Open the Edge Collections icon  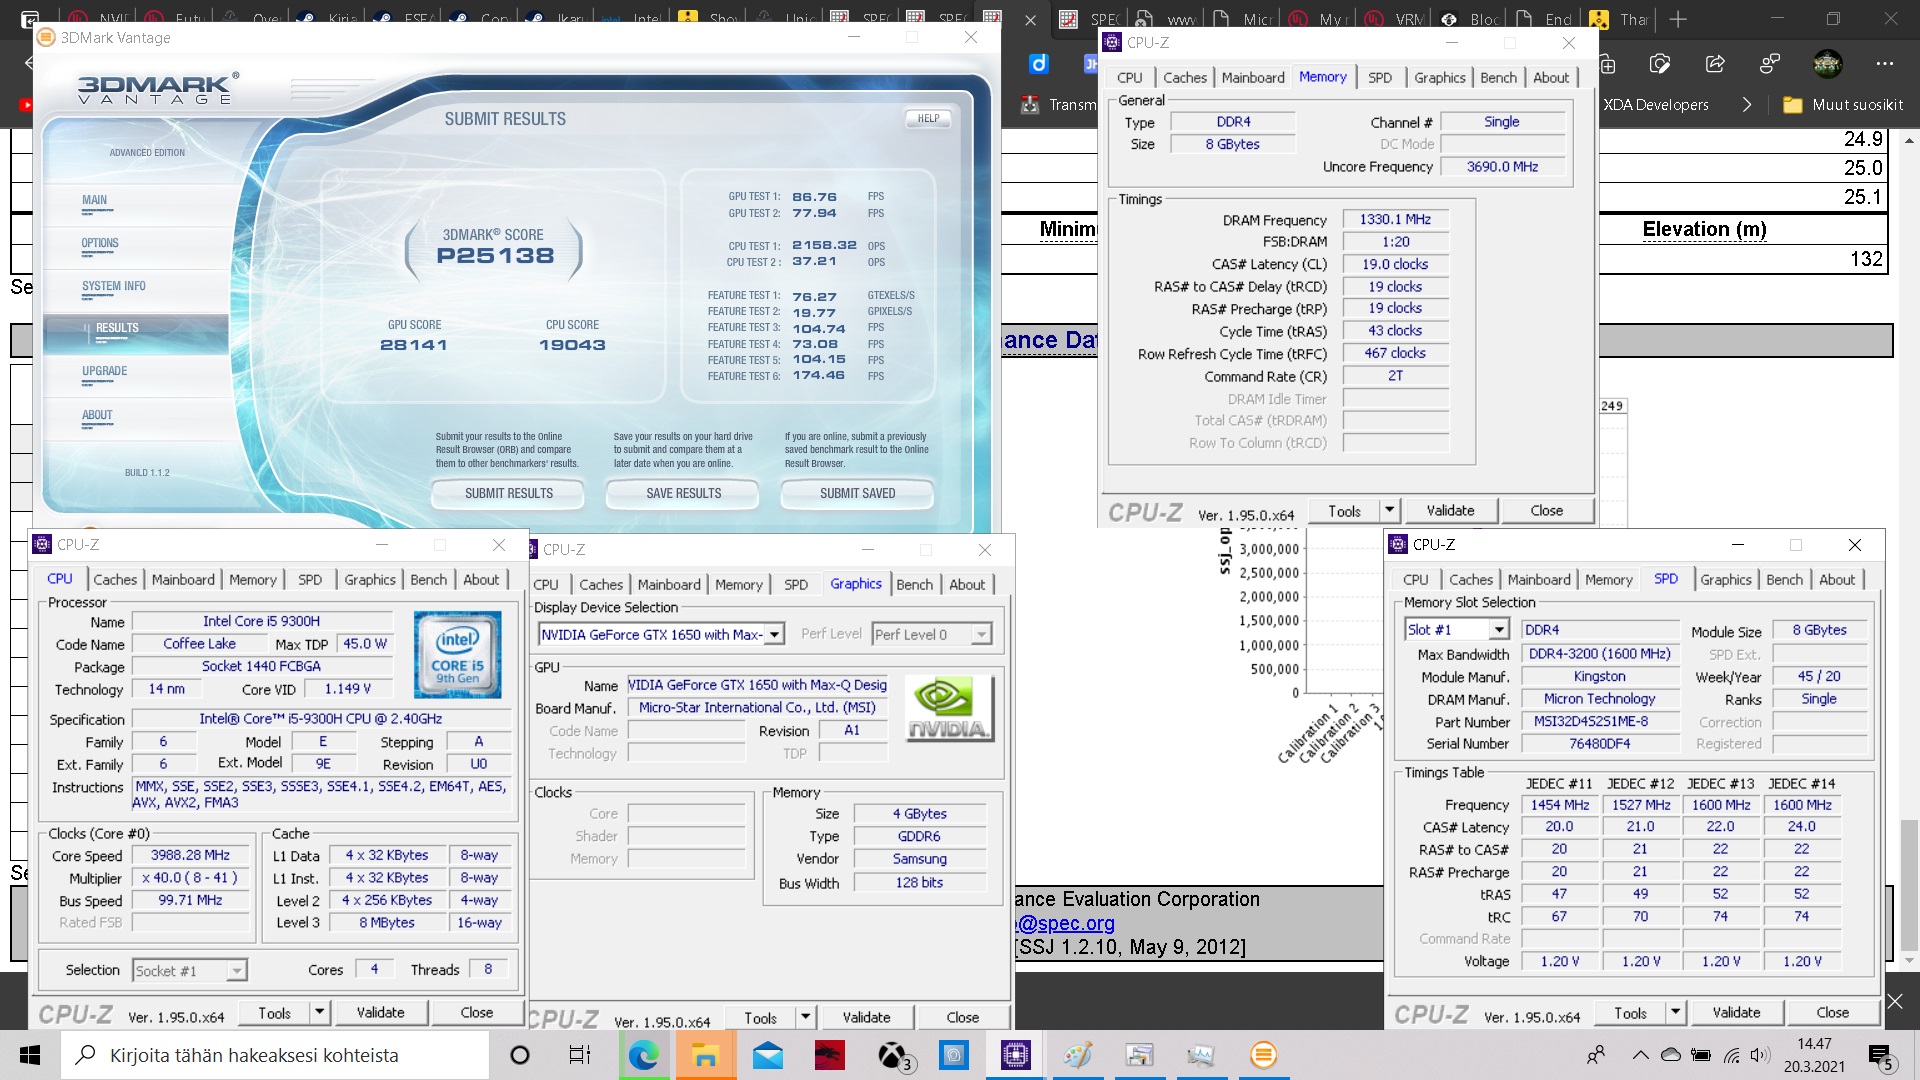(x=1607, y=65)
